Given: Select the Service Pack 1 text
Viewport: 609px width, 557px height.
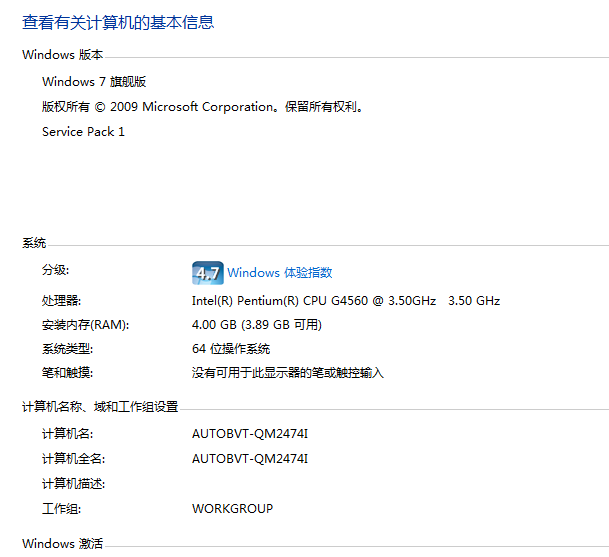Looking at the screenshot, I should [x=83, y=132].
